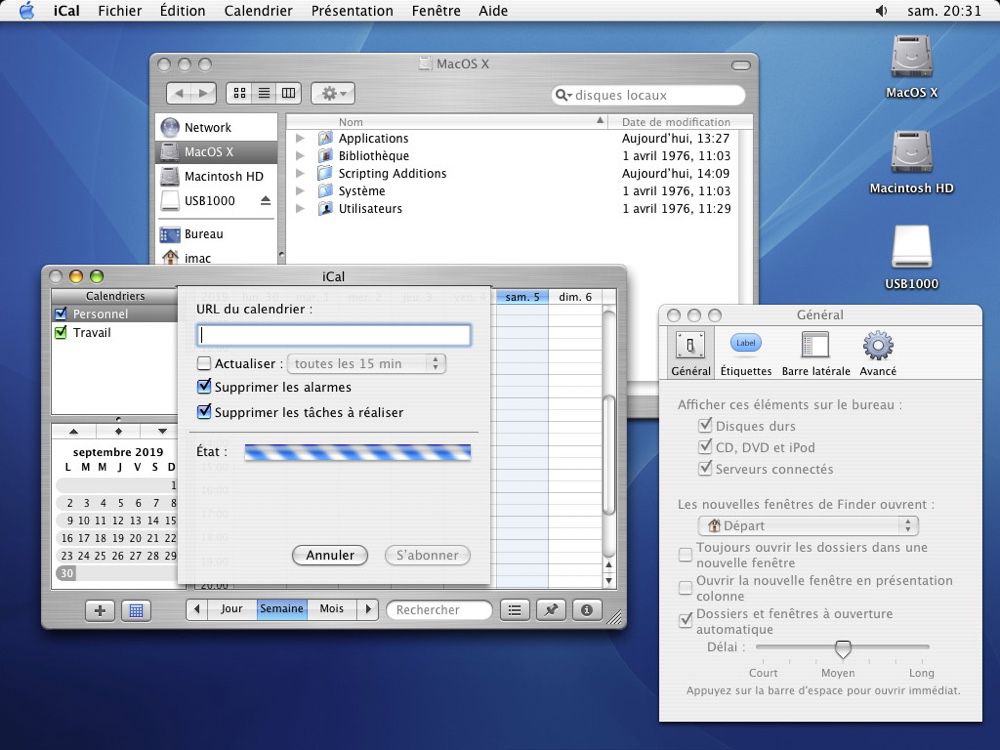Toggle the iCal mini calendar view
1000x750 pixels.
tap(136, 610)
